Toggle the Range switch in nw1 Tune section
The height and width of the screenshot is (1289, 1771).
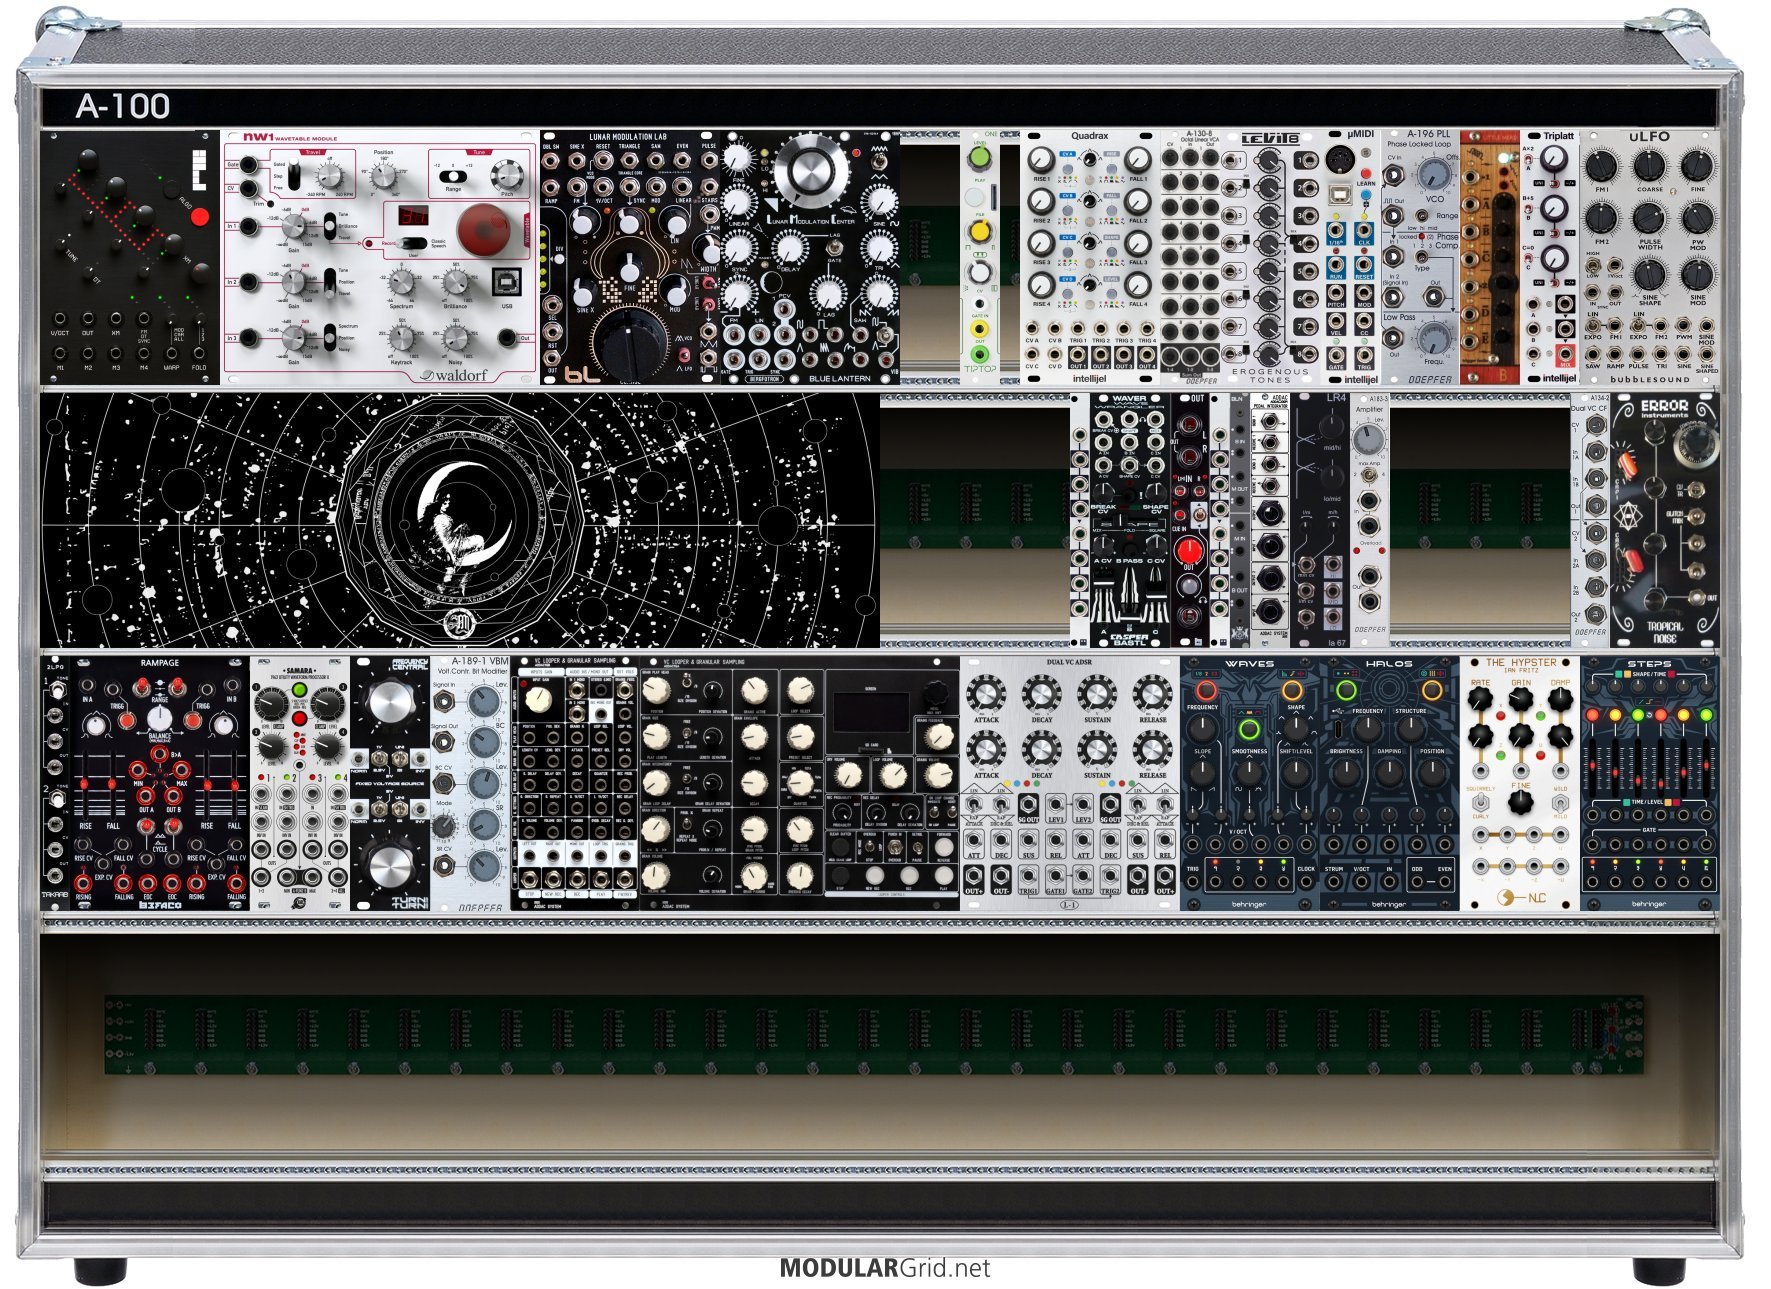453,176
